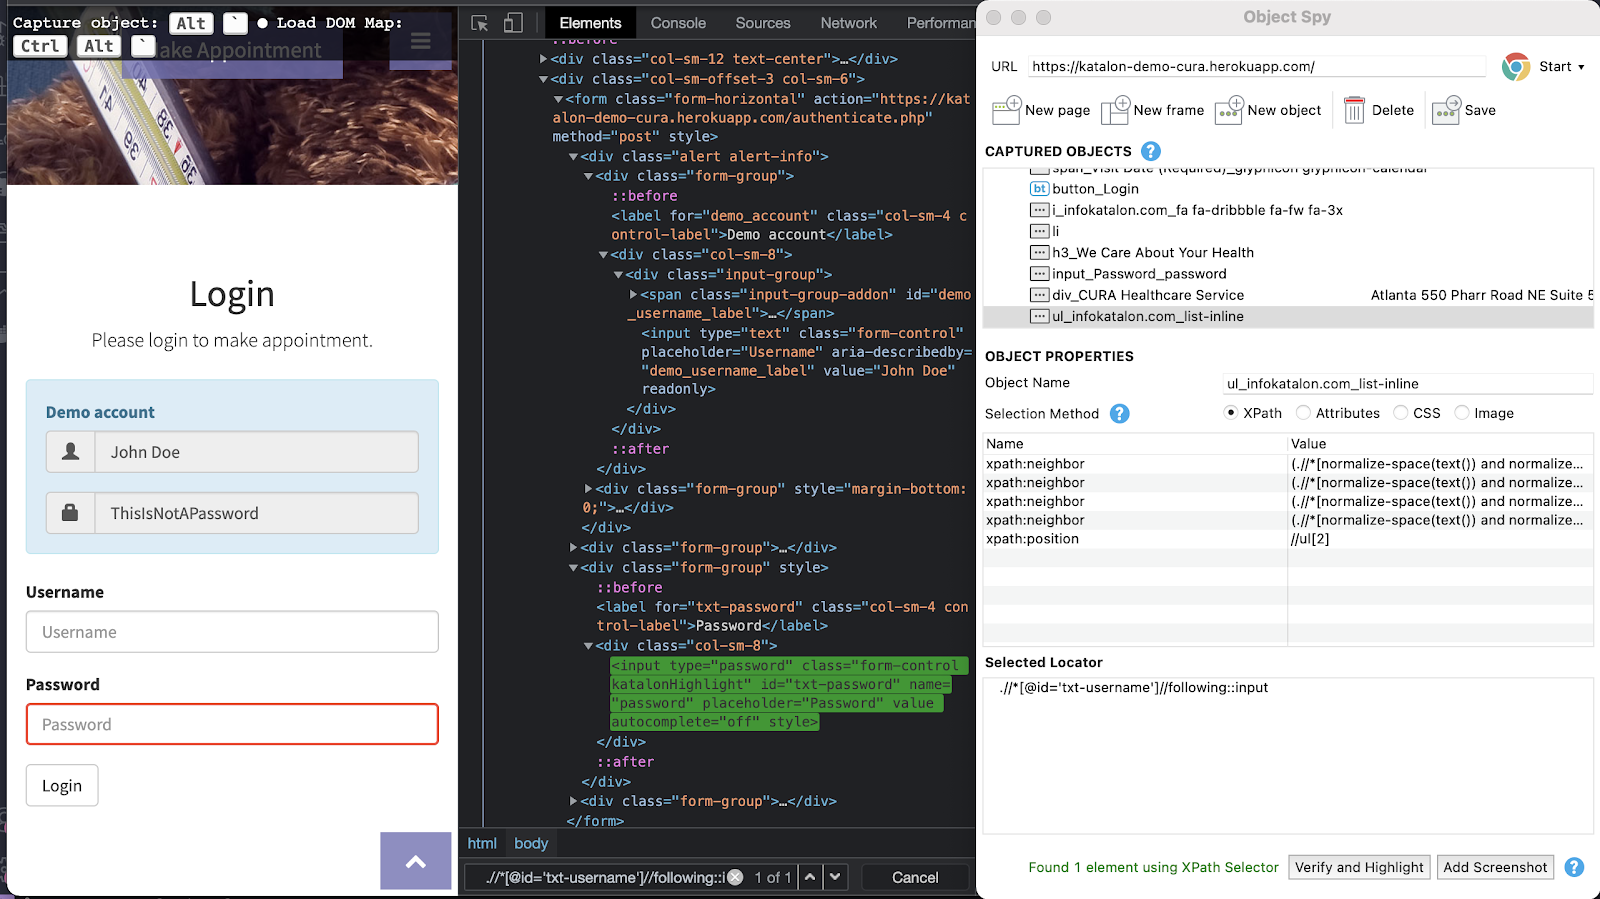Expand the form-group with margin-bottom style node
This screenshot has height=899, width=1600.
(x=588, y=489)
